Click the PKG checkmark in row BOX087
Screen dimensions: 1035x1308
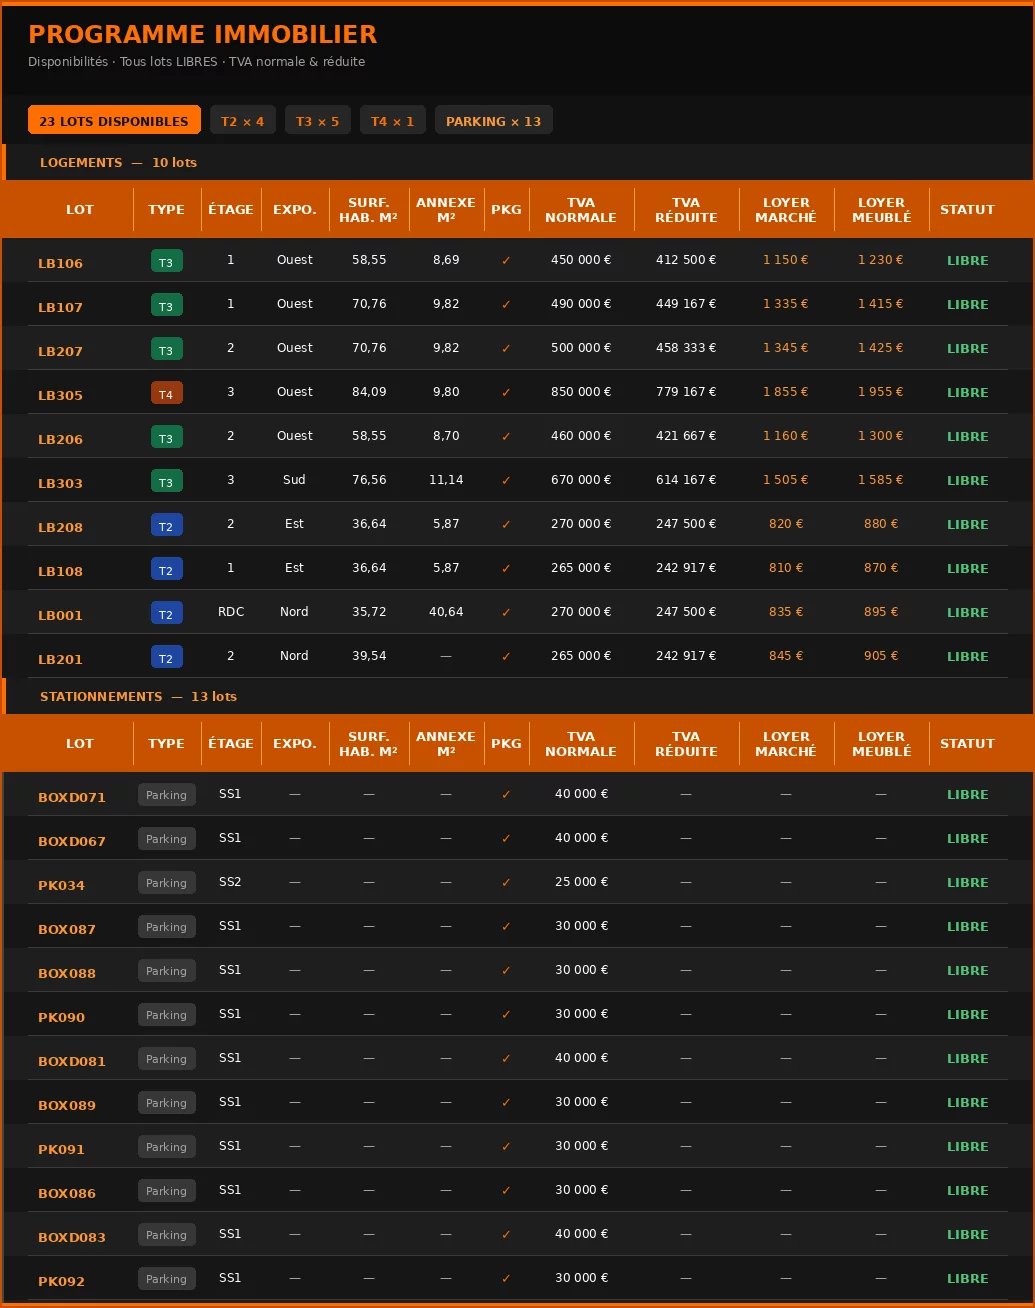click(506, 927)
